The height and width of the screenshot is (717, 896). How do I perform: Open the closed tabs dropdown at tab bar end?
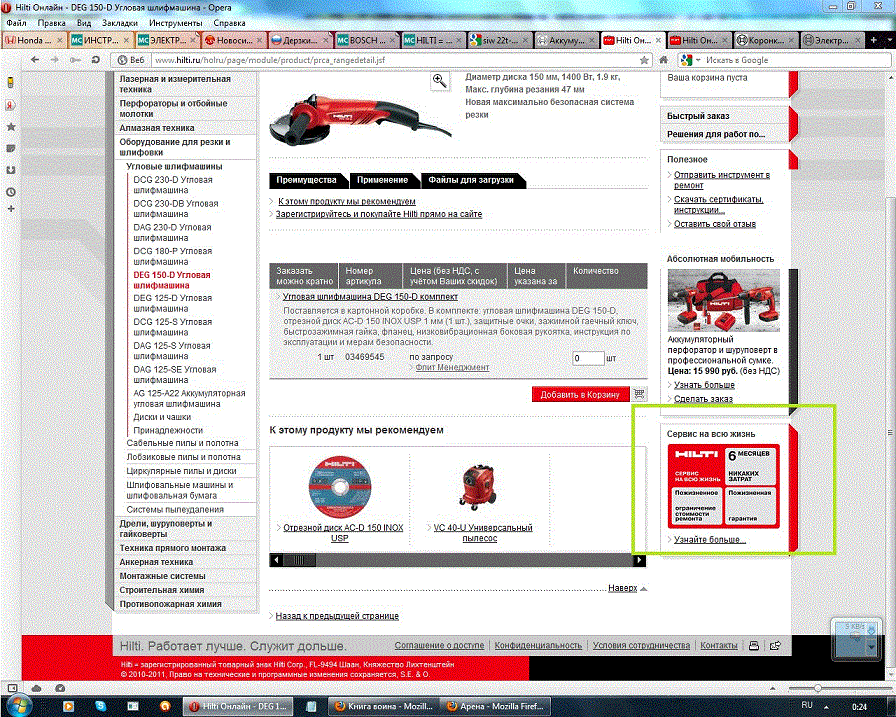889,40
